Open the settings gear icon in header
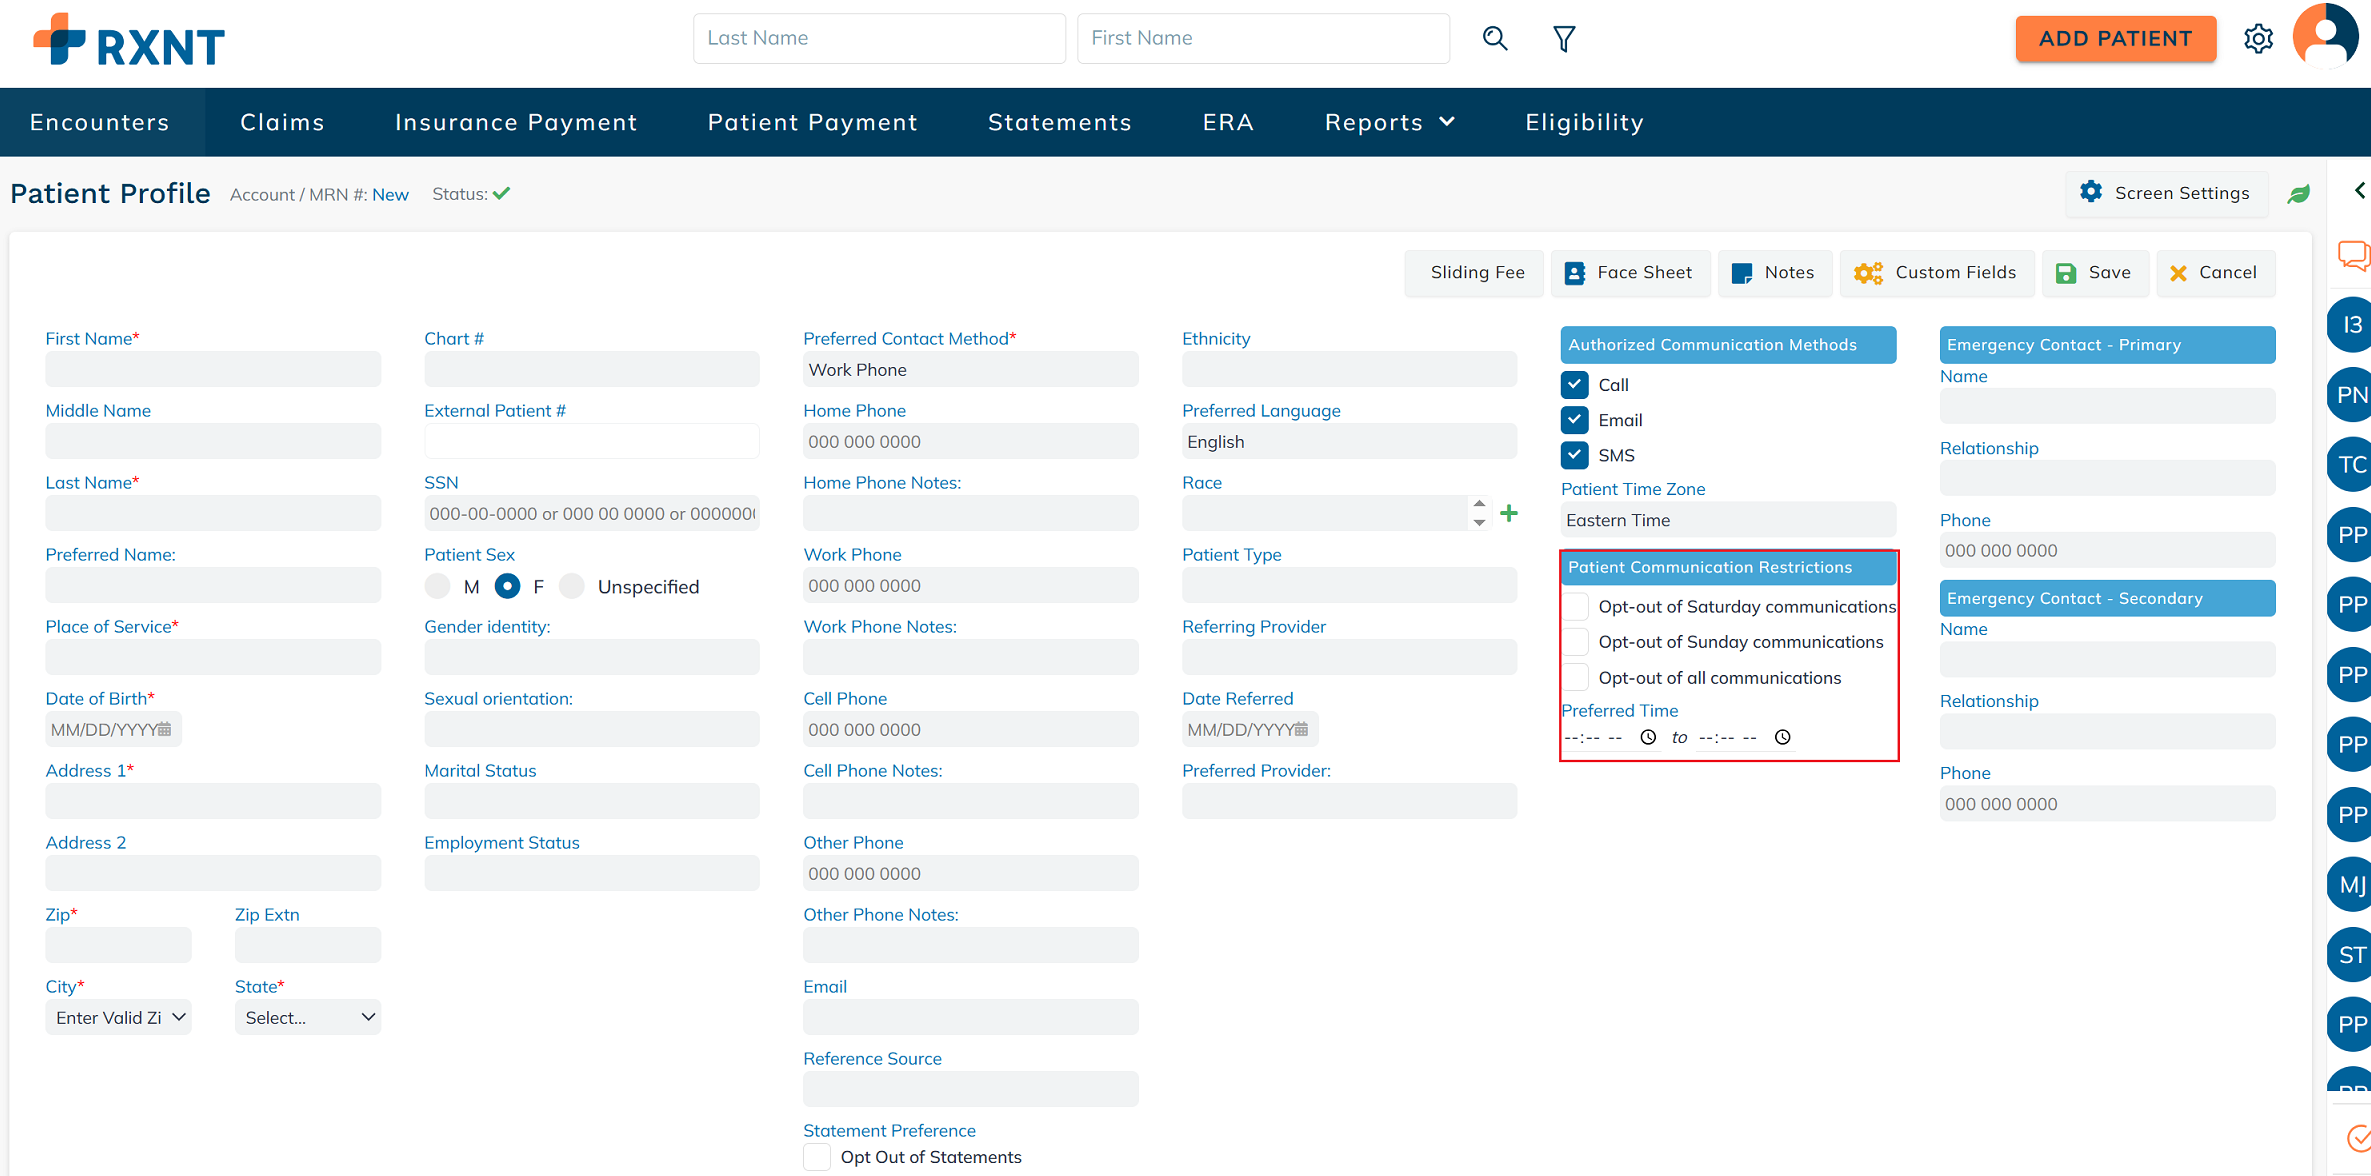 point(2258,39)
